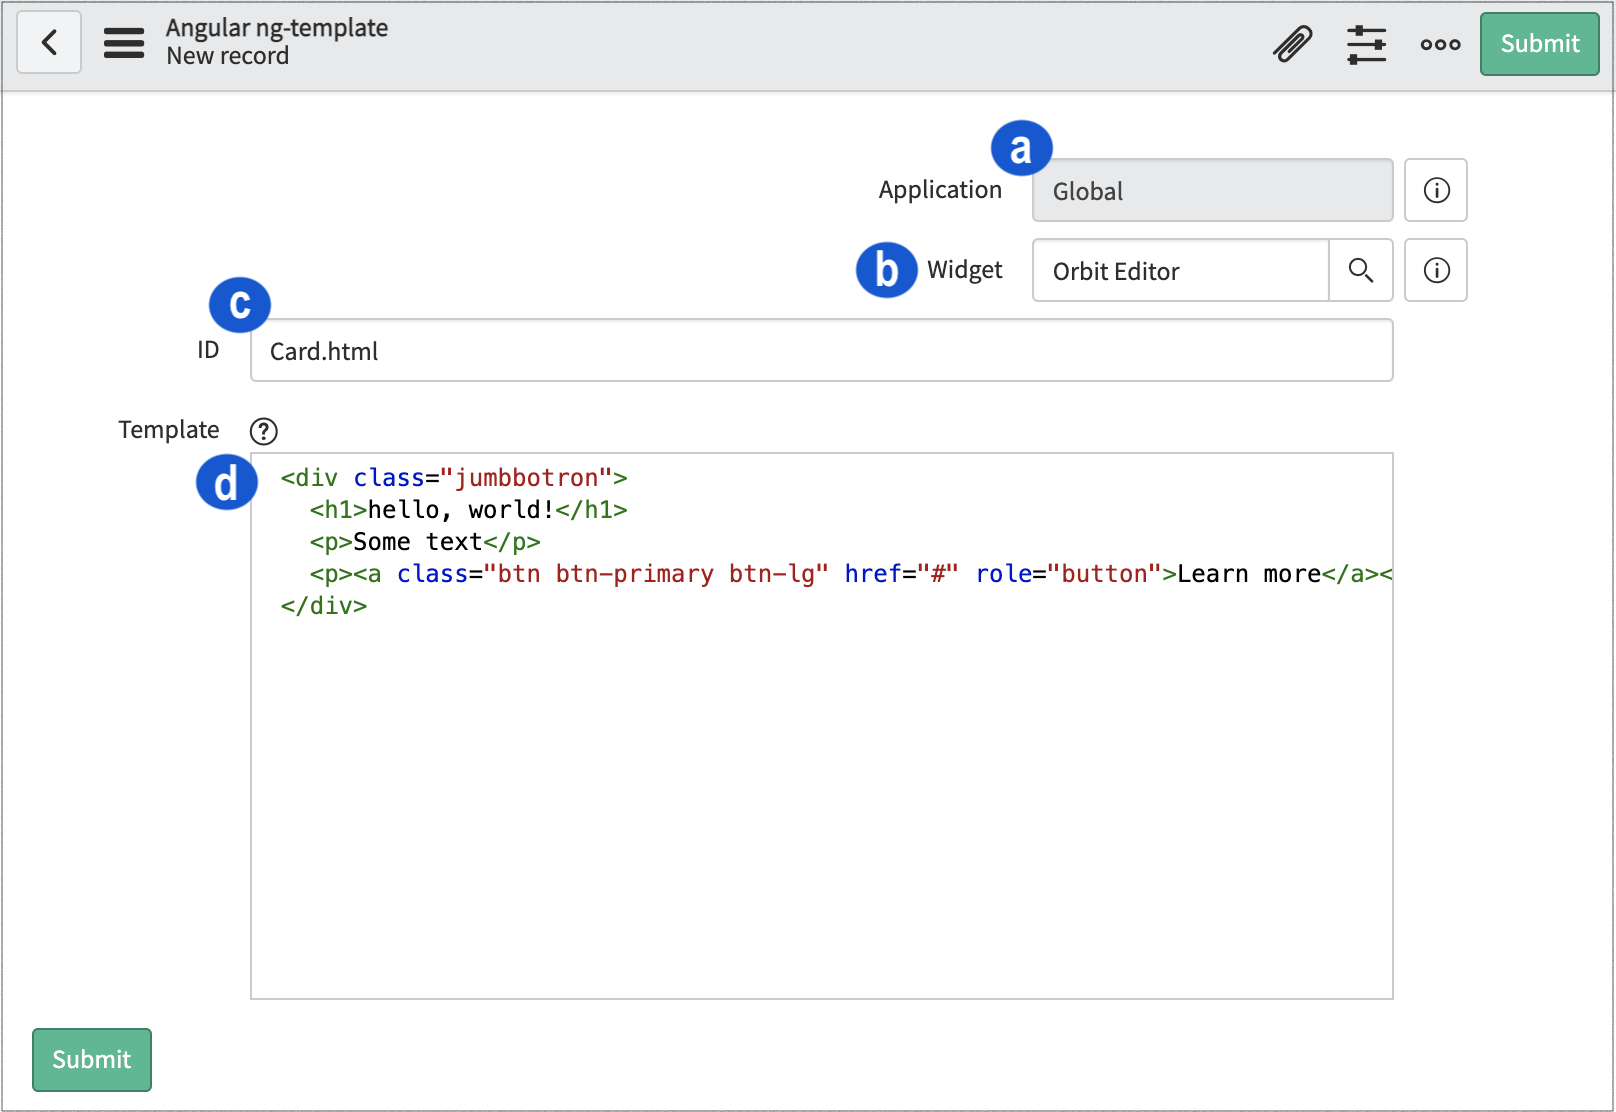Image resolution: width=1616 pixels, height=1112 pixels.
Task: Click annotation marker a near Application
Action: (x=1022, y=146)
